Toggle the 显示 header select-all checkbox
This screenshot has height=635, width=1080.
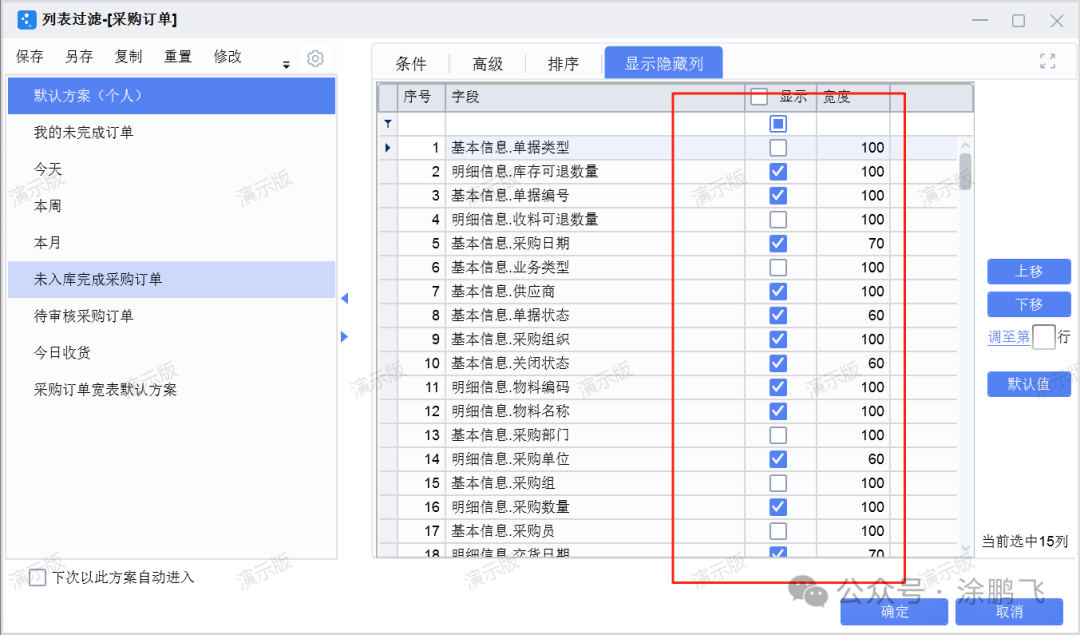(759, 97)
